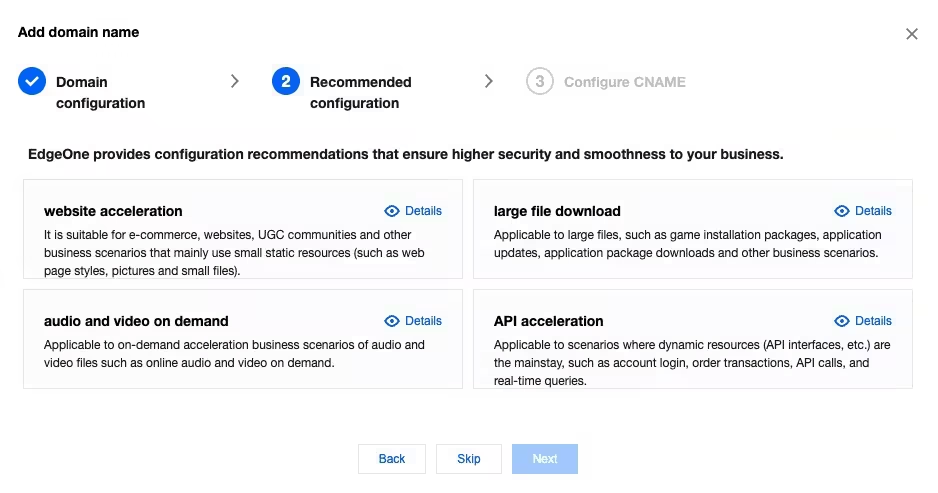Click eye icon in API acceleration card
Viewport: 938px width, 493px height.
pos(842,321)
